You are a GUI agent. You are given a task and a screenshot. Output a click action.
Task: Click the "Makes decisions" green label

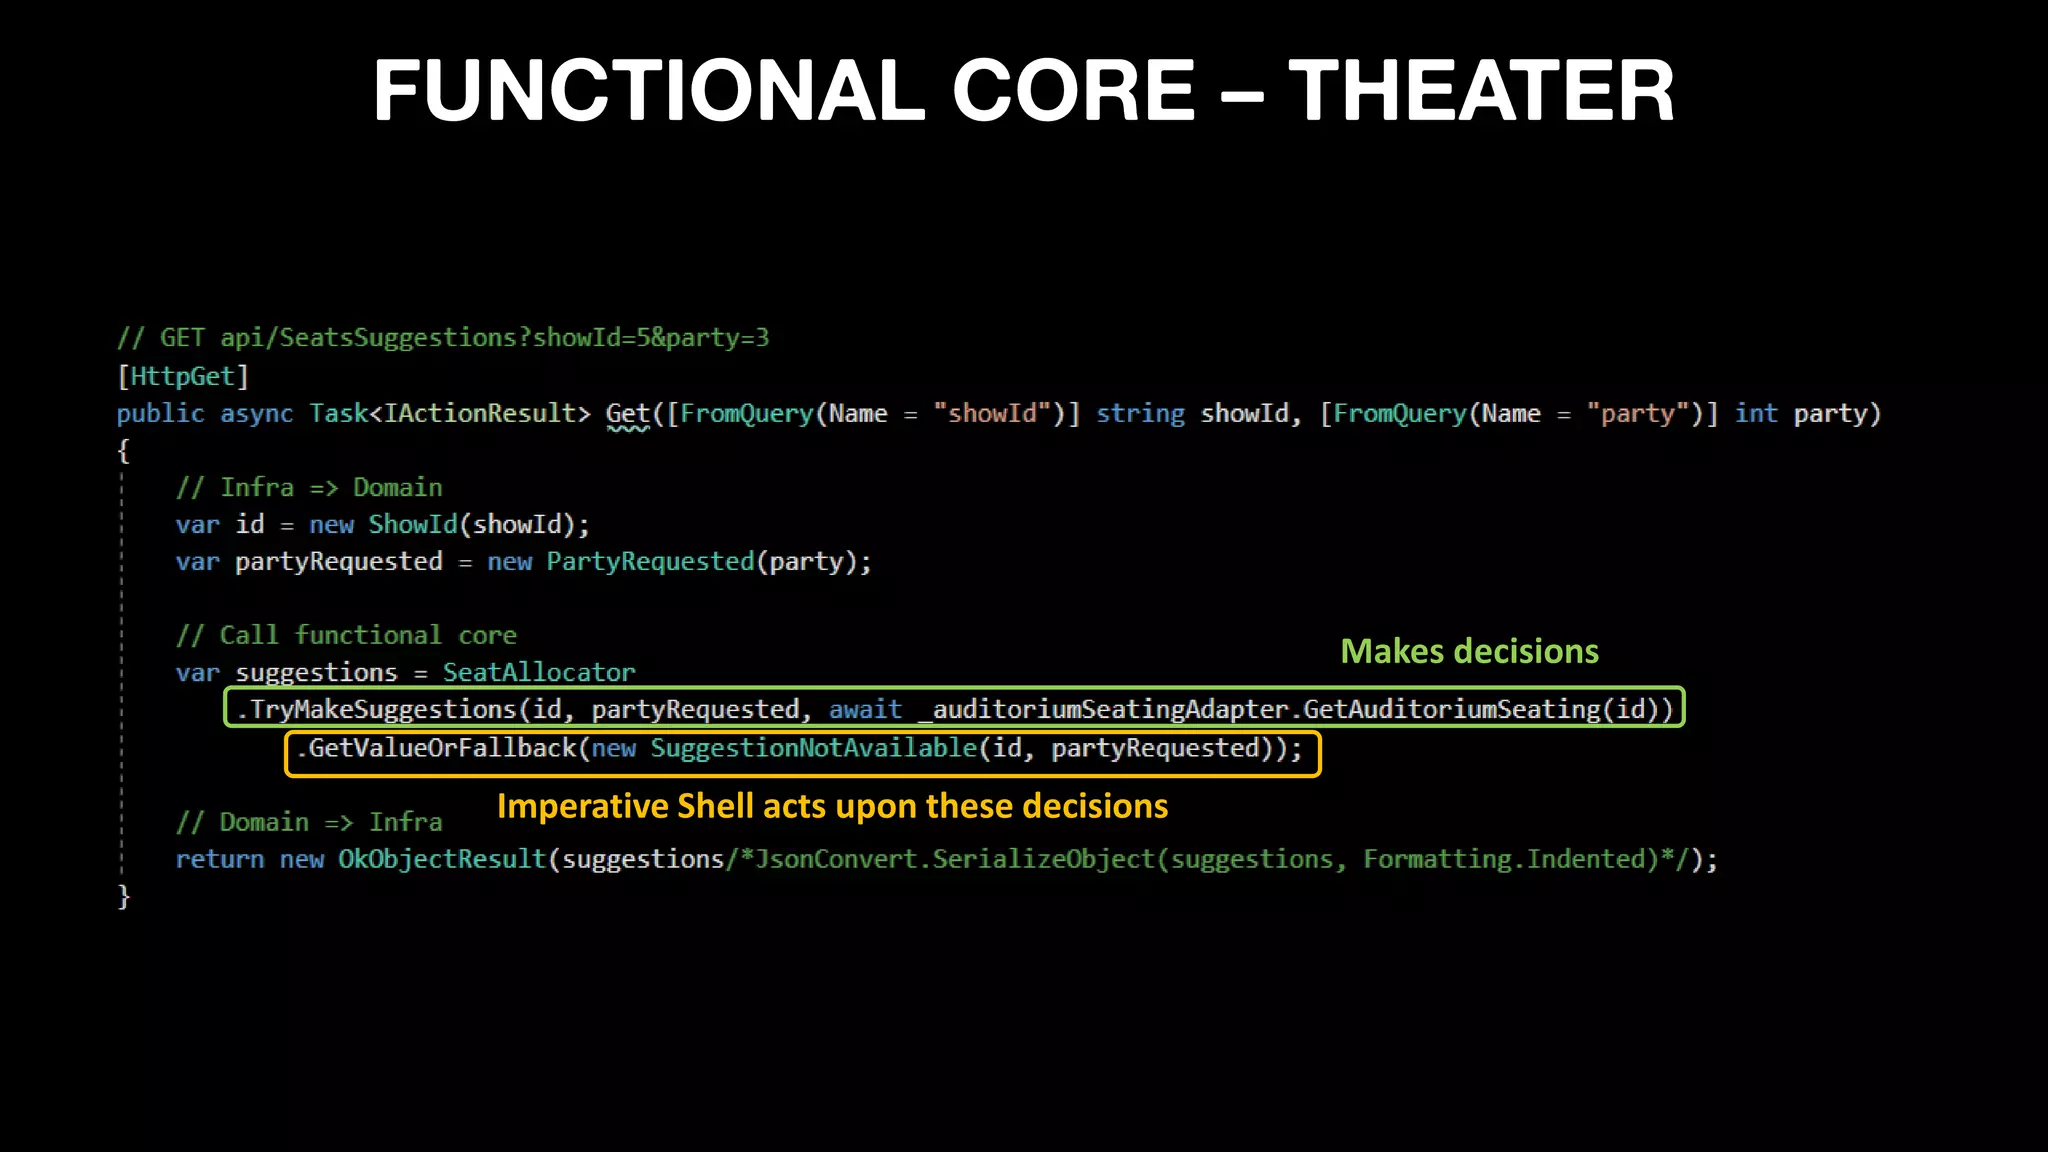click(x=1469, y=651)
